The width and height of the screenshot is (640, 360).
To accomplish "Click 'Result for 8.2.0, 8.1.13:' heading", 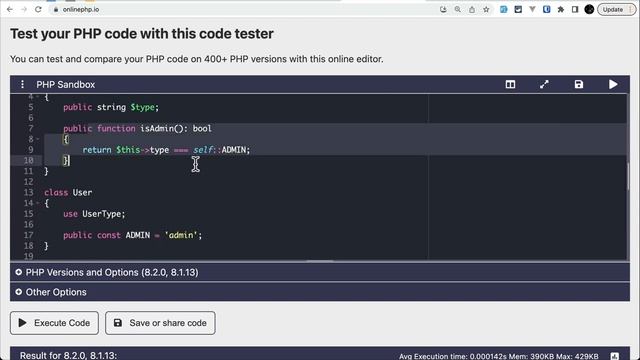I will [69, 355].
